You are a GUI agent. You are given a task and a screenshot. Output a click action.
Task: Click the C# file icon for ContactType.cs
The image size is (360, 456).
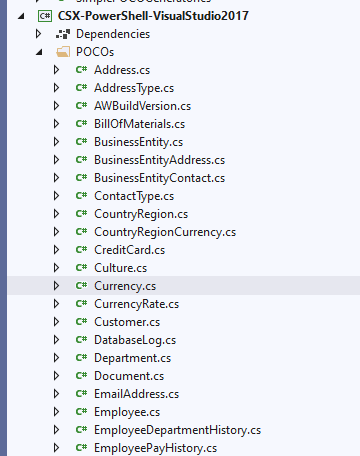tap(81, 196)
